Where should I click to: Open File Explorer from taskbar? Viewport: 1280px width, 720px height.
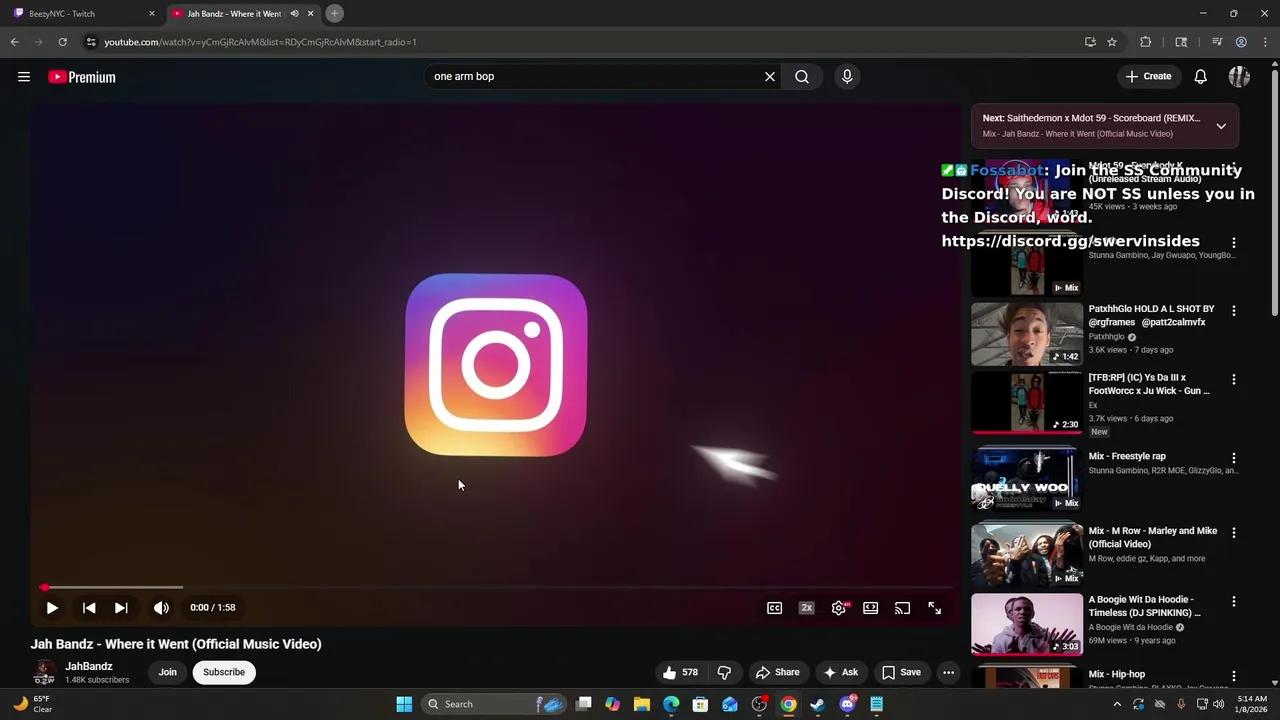point(642,704)
